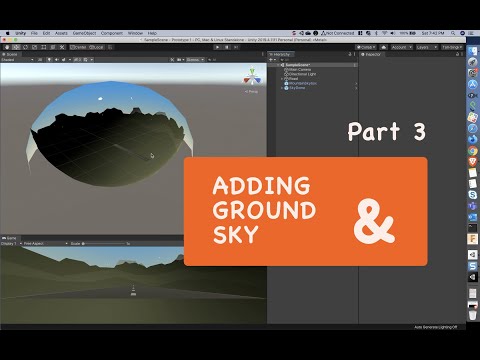Select the Hand tool in Unity toolbar

point(7,47)
